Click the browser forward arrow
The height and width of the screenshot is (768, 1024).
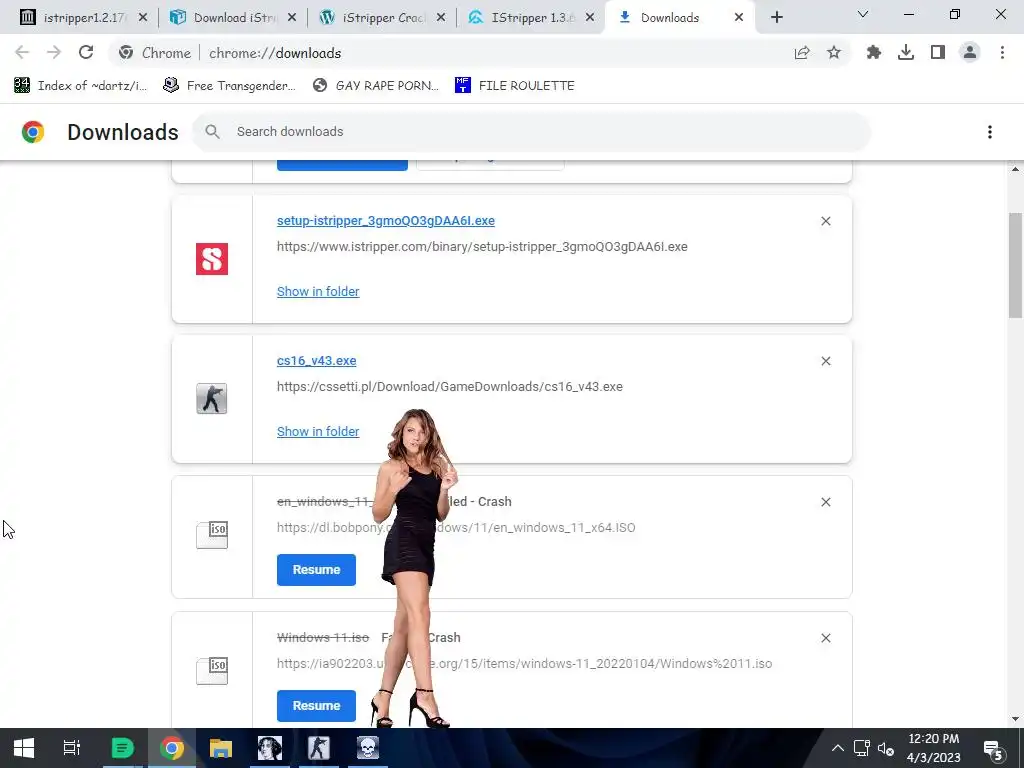(x=54, y=52)
